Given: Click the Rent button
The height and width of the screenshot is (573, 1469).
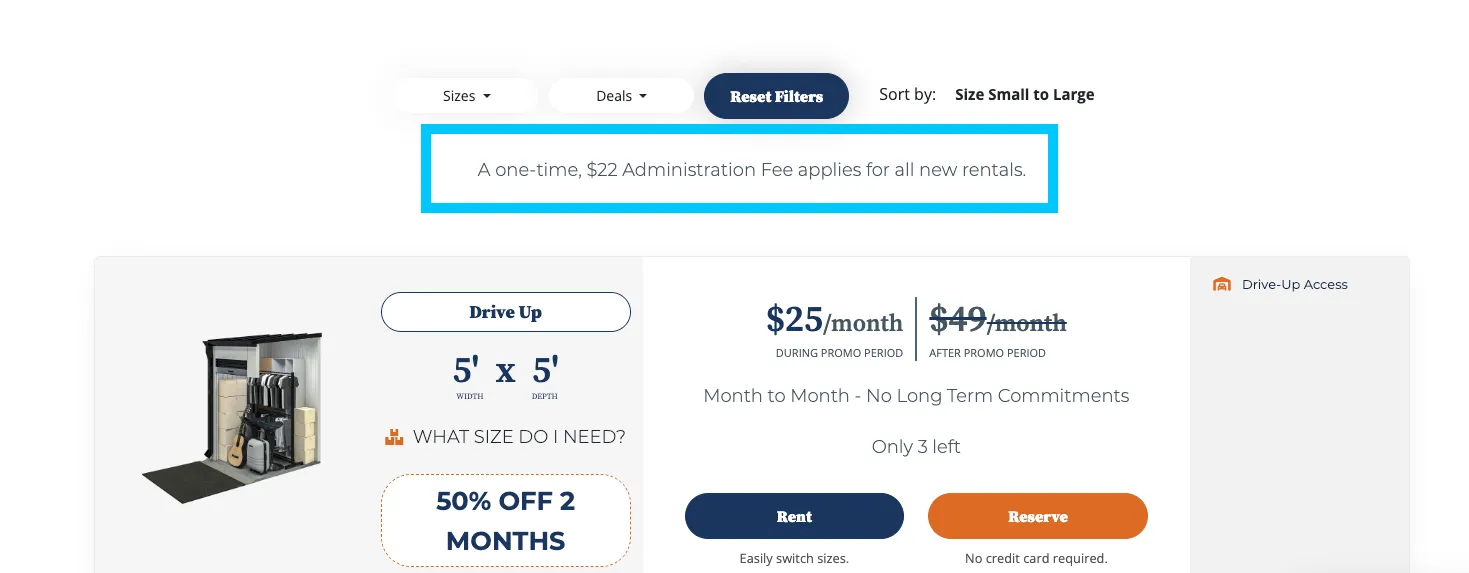Looking at the screenshot, I should pyautogui.click(x=794, y=516).
